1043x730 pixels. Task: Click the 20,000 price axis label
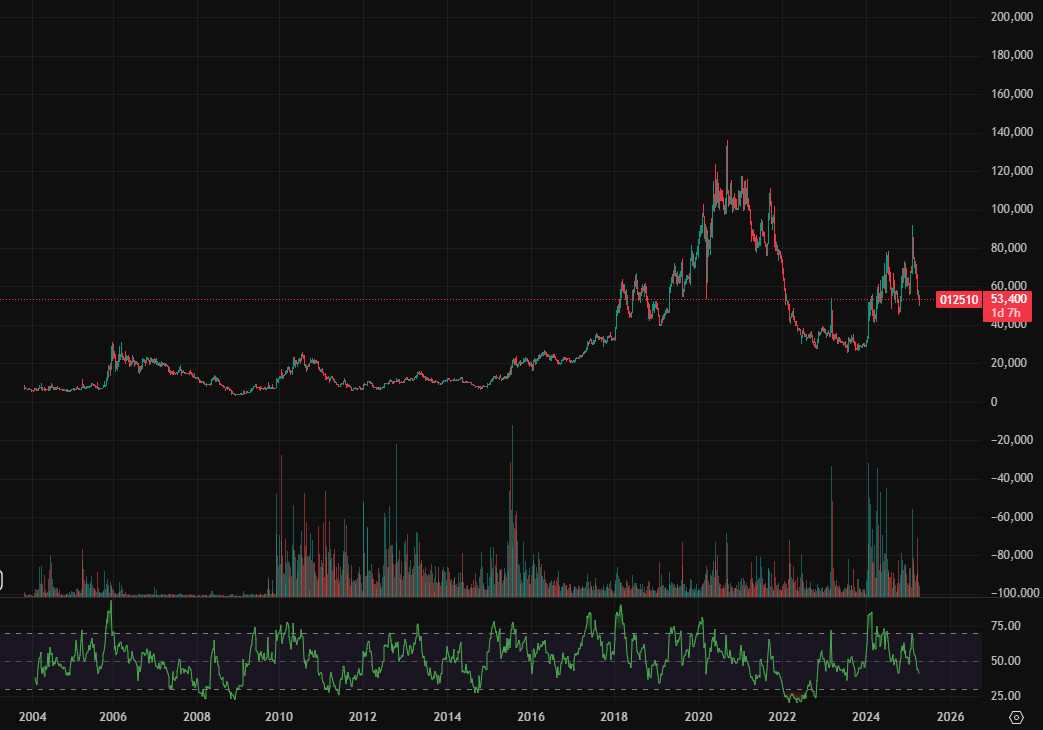pyautogui.click(x=1008, y=363)
